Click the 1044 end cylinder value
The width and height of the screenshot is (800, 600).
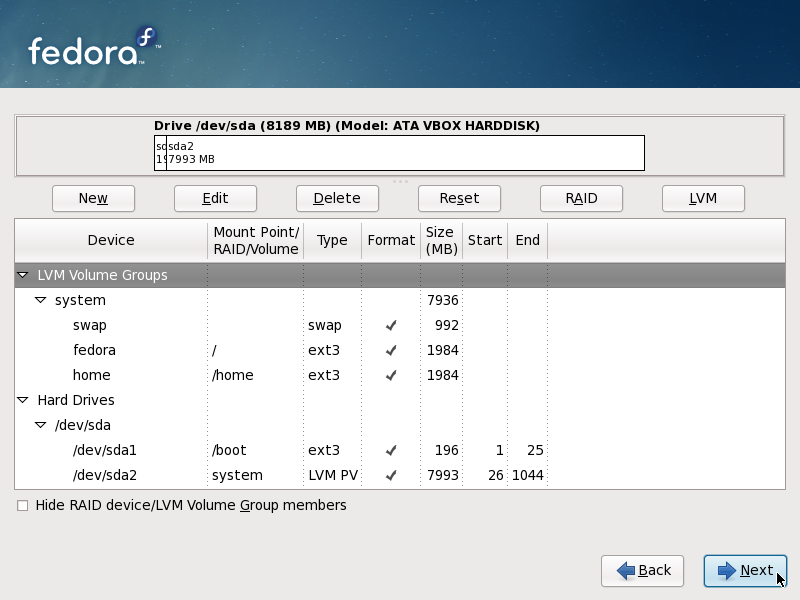coord(528,475)
